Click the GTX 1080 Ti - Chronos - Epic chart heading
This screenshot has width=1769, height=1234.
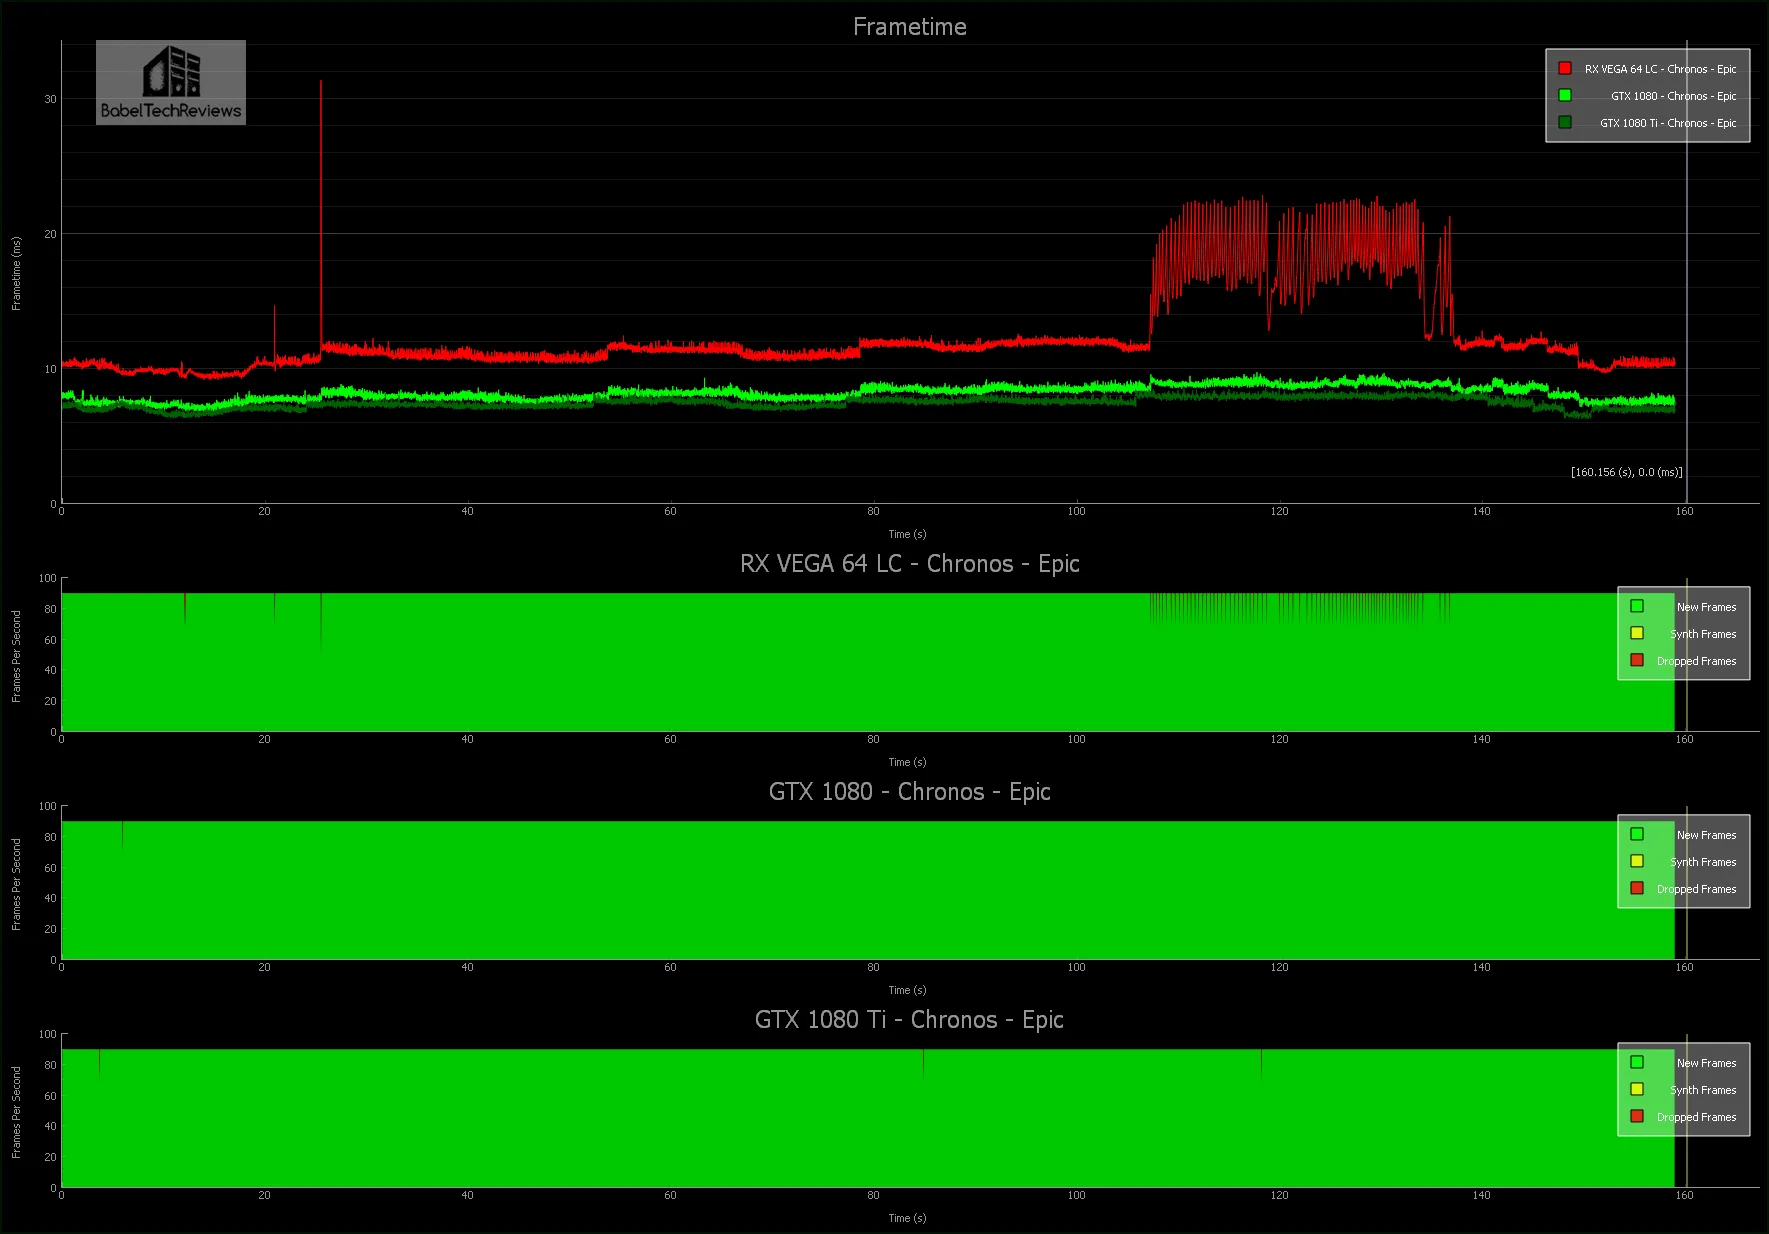click(909, 1020)
